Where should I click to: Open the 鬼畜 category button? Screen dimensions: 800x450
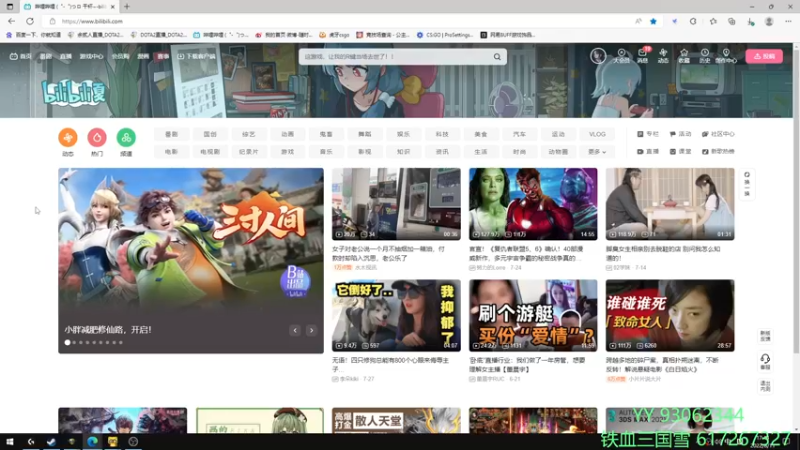326,134
